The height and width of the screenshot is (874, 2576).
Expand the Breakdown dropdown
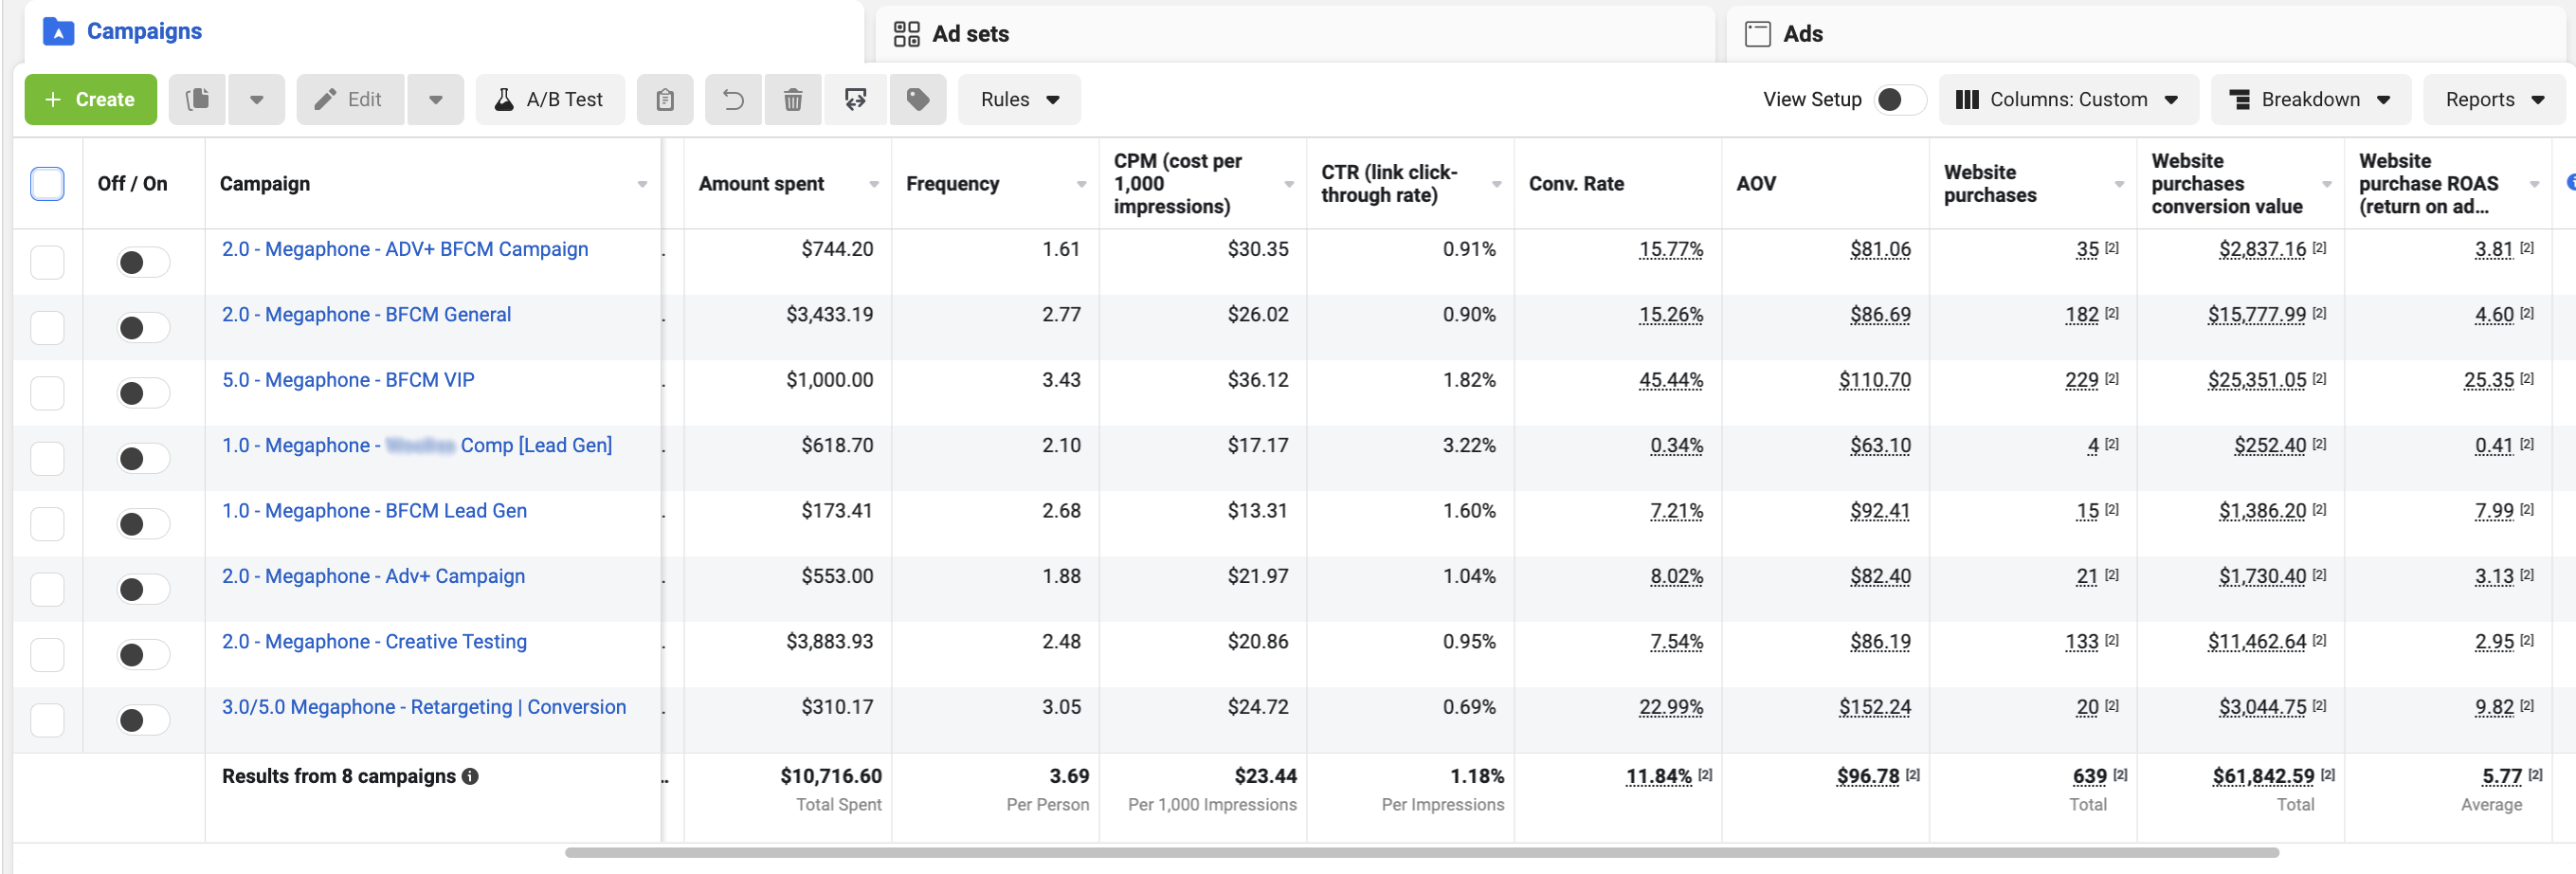click(x=2310, y=99)
